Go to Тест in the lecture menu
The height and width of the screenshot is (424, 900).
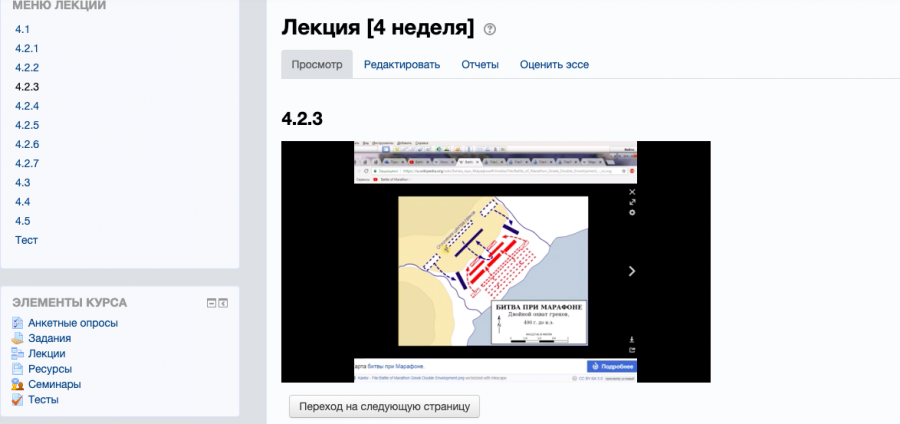click(26, 240)
